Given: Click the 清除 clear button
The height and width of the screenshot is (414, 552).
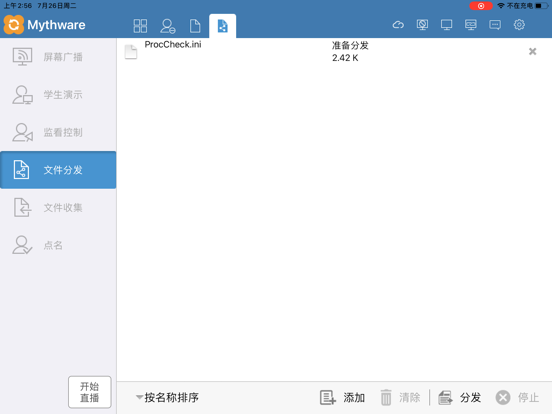Looking at the screenshot, I should click(x=400, y=397).
